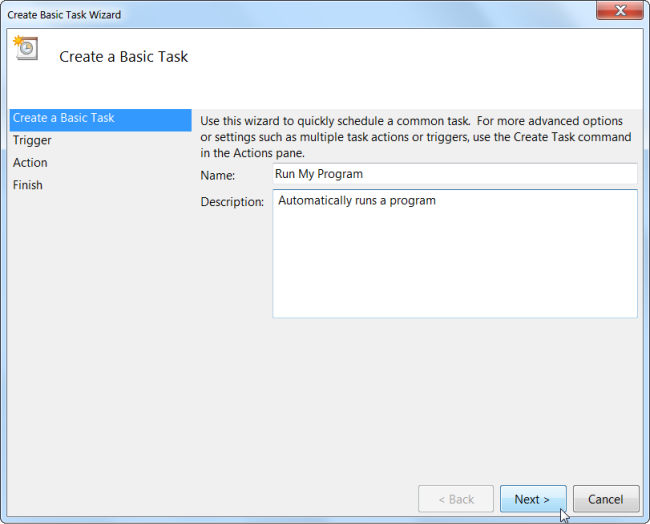Cancel the wizard with the Cancel button
Image resolution: width=650 pixels, height=524 pixels.
click(x=605, y=499)
